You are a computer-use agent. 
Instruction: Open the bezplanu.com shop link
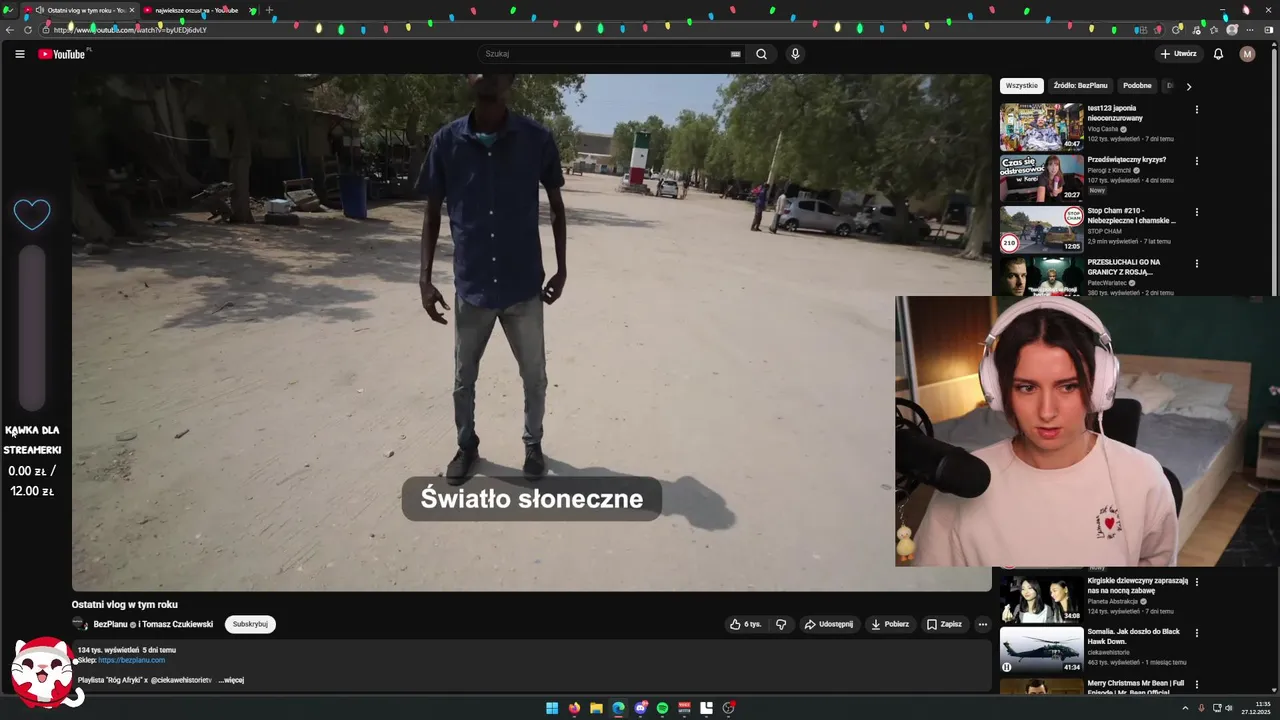pos(131,660)
